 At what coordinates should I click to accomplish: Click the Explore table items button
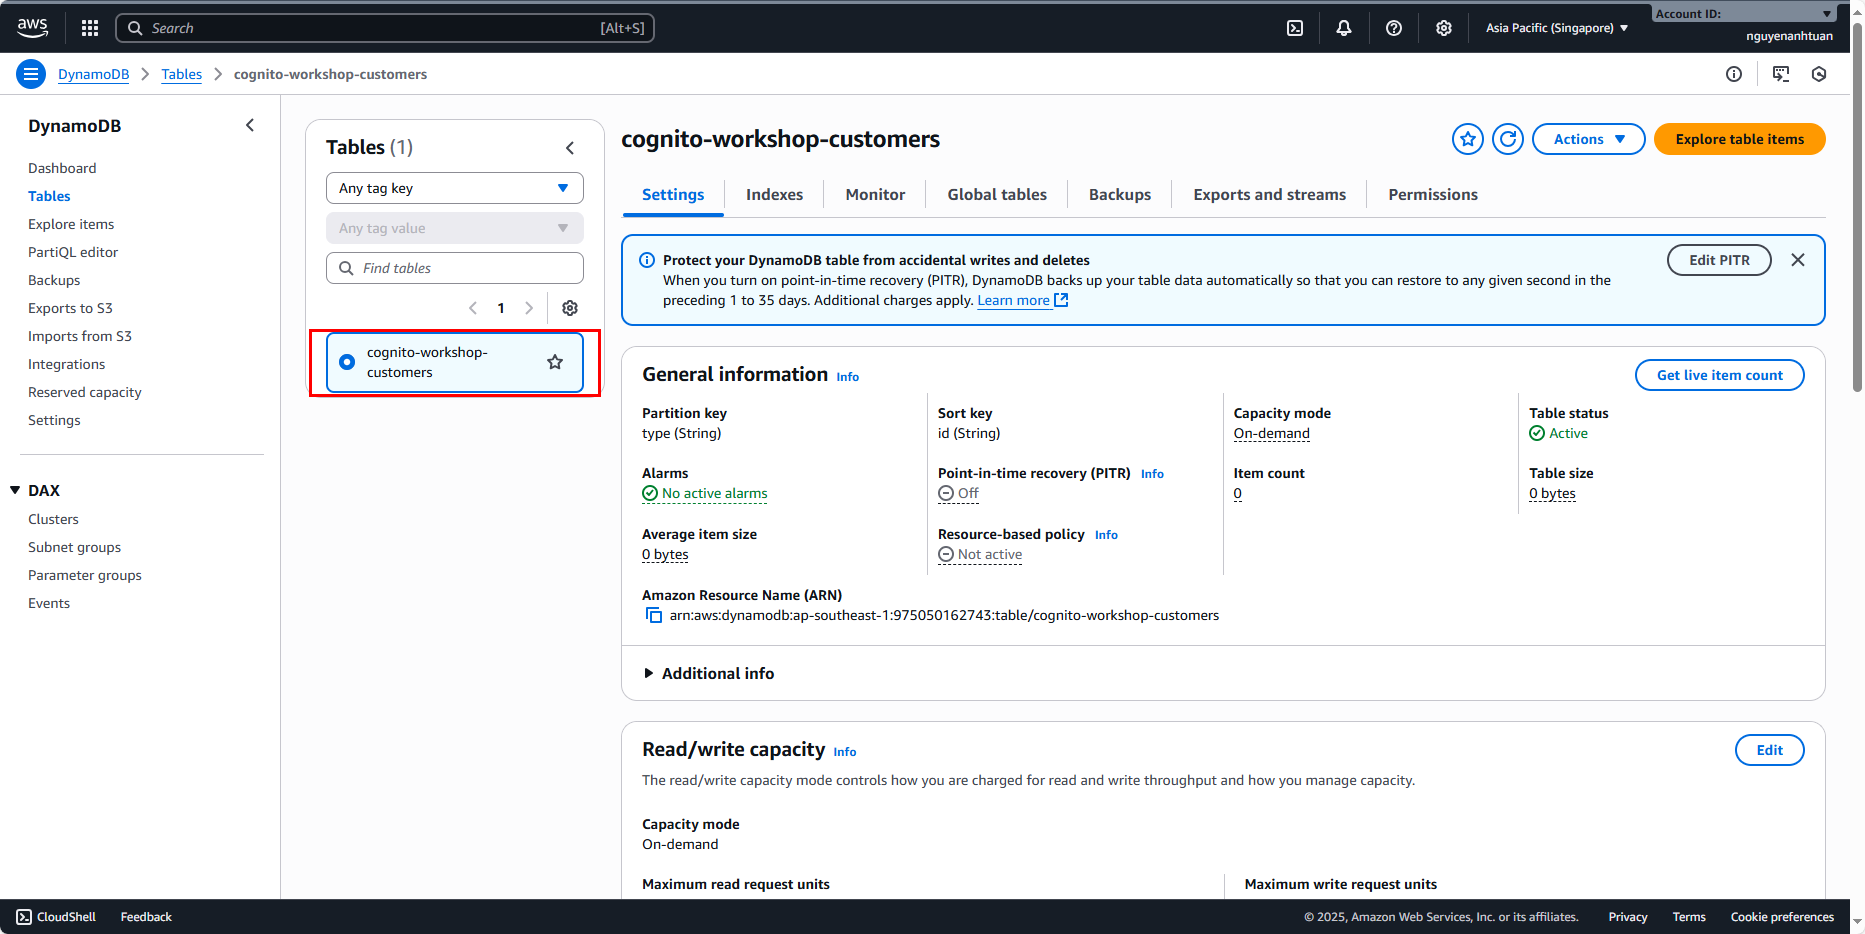click(x=1739, y=139)
